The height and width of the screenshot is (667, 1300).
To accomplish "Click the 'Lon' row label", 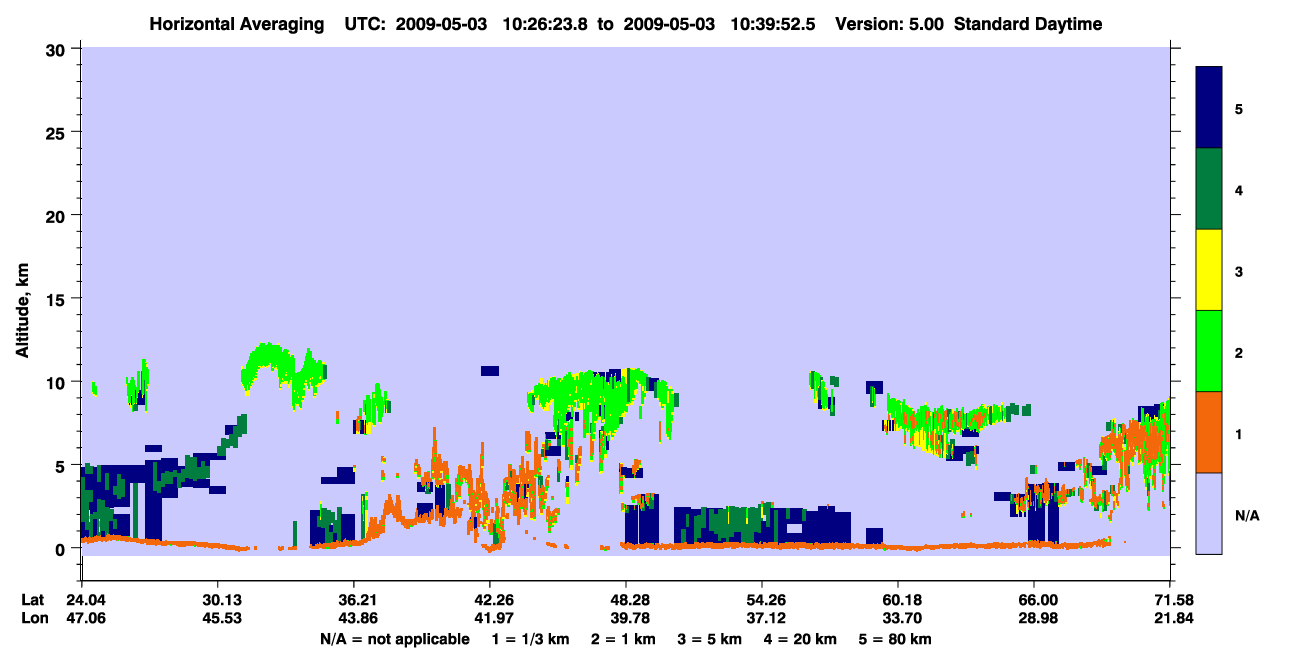I will (35, 618).
